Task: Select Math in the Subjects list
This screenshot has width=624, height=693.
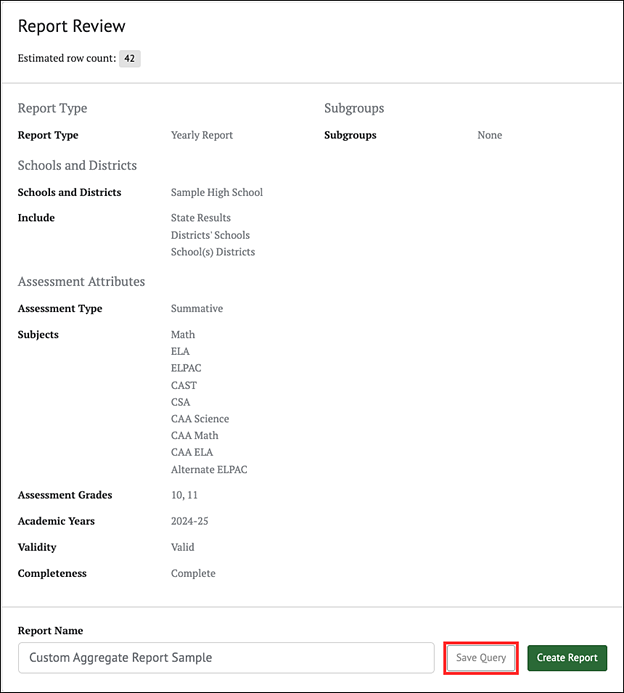Action: [x=183, y=335]
